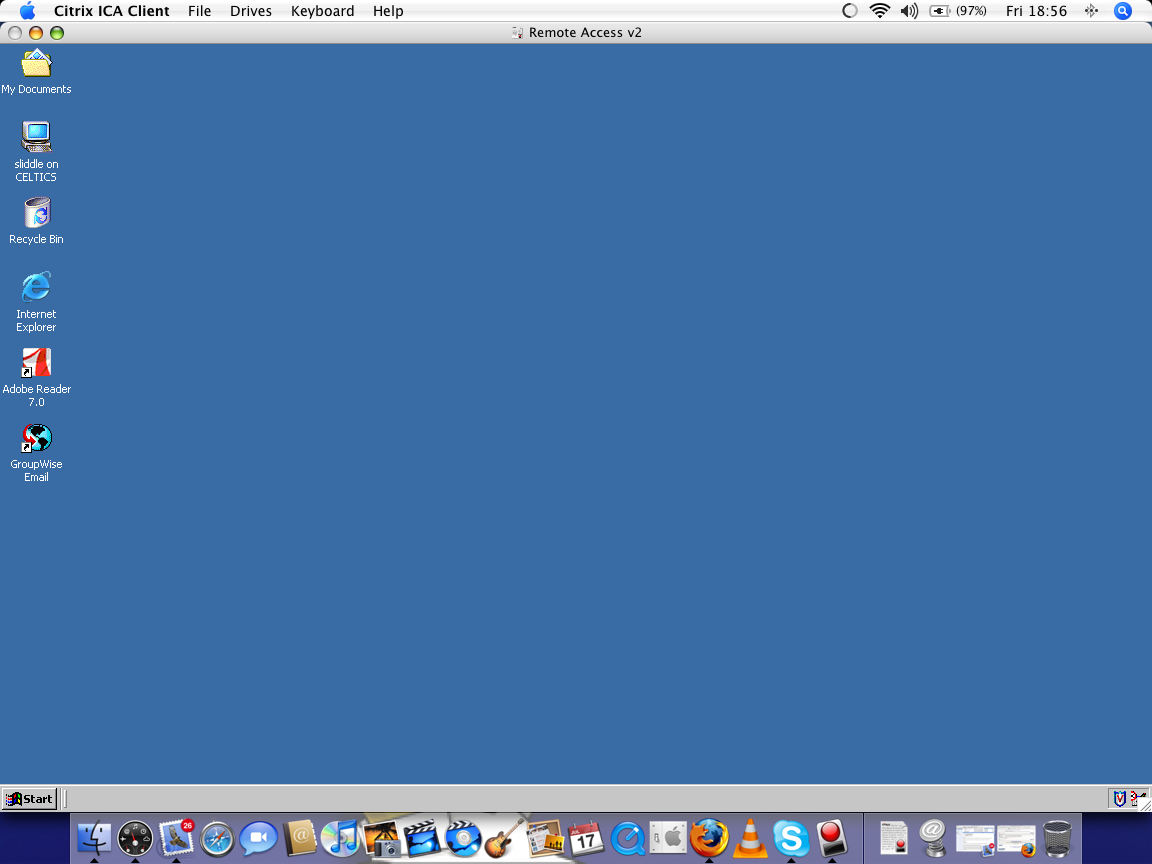
Task: Select the Internet Explorer desktop icon
Action: 36,287
